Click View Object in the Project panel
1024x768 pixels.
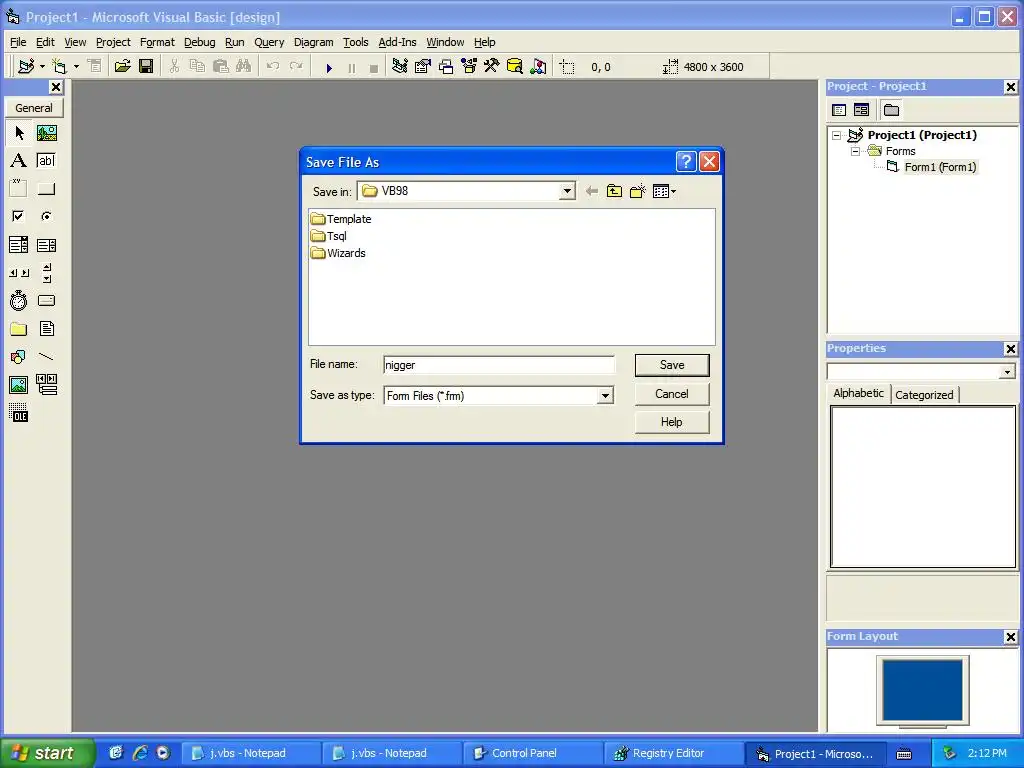[861, 110]
